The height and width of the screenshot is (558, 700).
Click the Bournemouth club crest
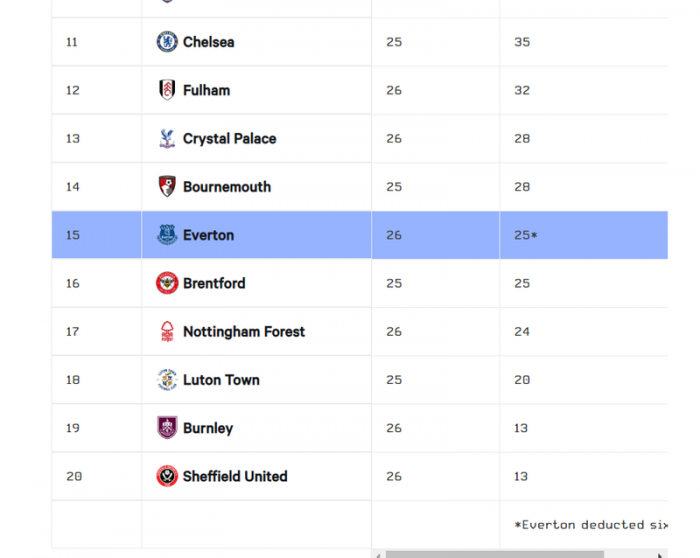tap(167, 187)
